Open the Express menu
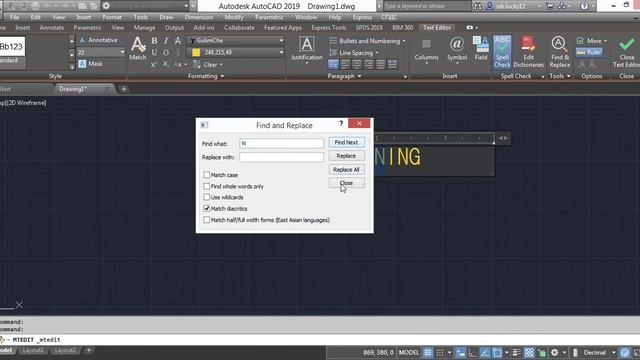The image size is (640, 360). [362, 17]
